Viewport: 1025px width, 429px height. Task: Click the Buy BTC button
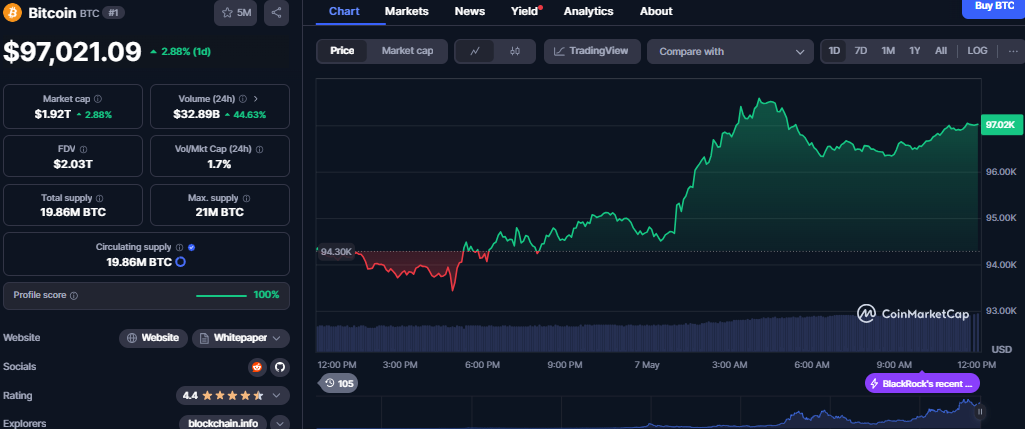[992, 6]
